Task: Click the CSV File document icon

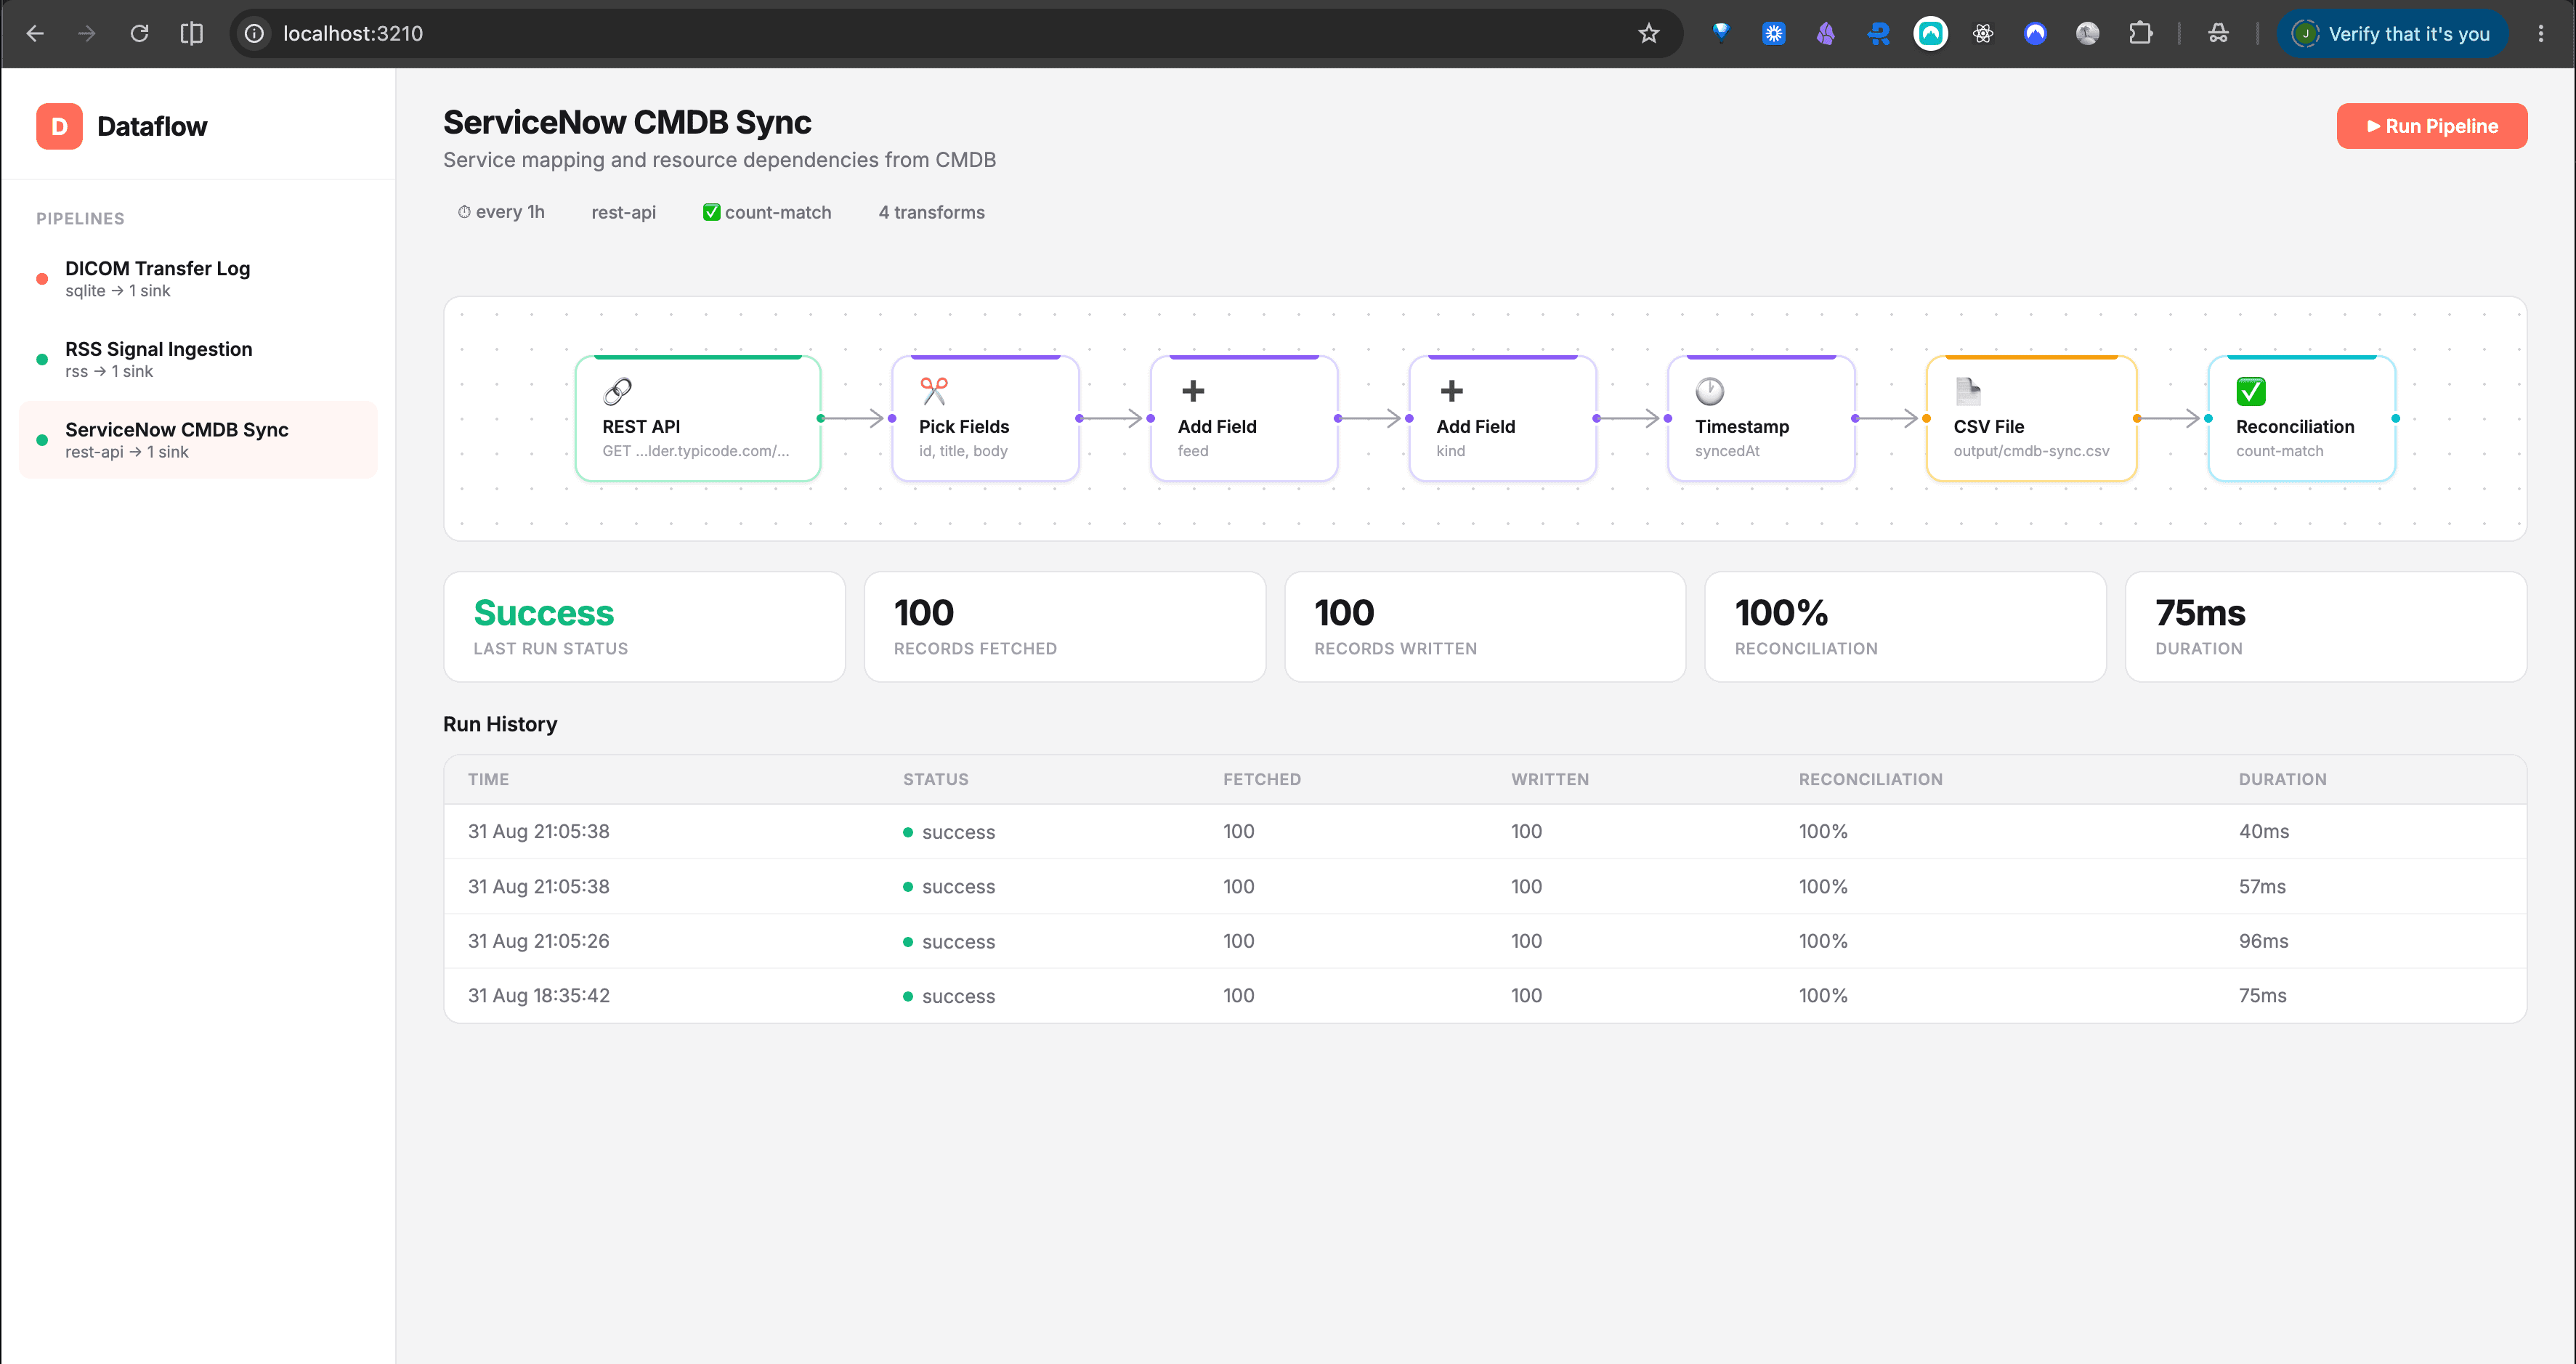Action: [1968, 391]
